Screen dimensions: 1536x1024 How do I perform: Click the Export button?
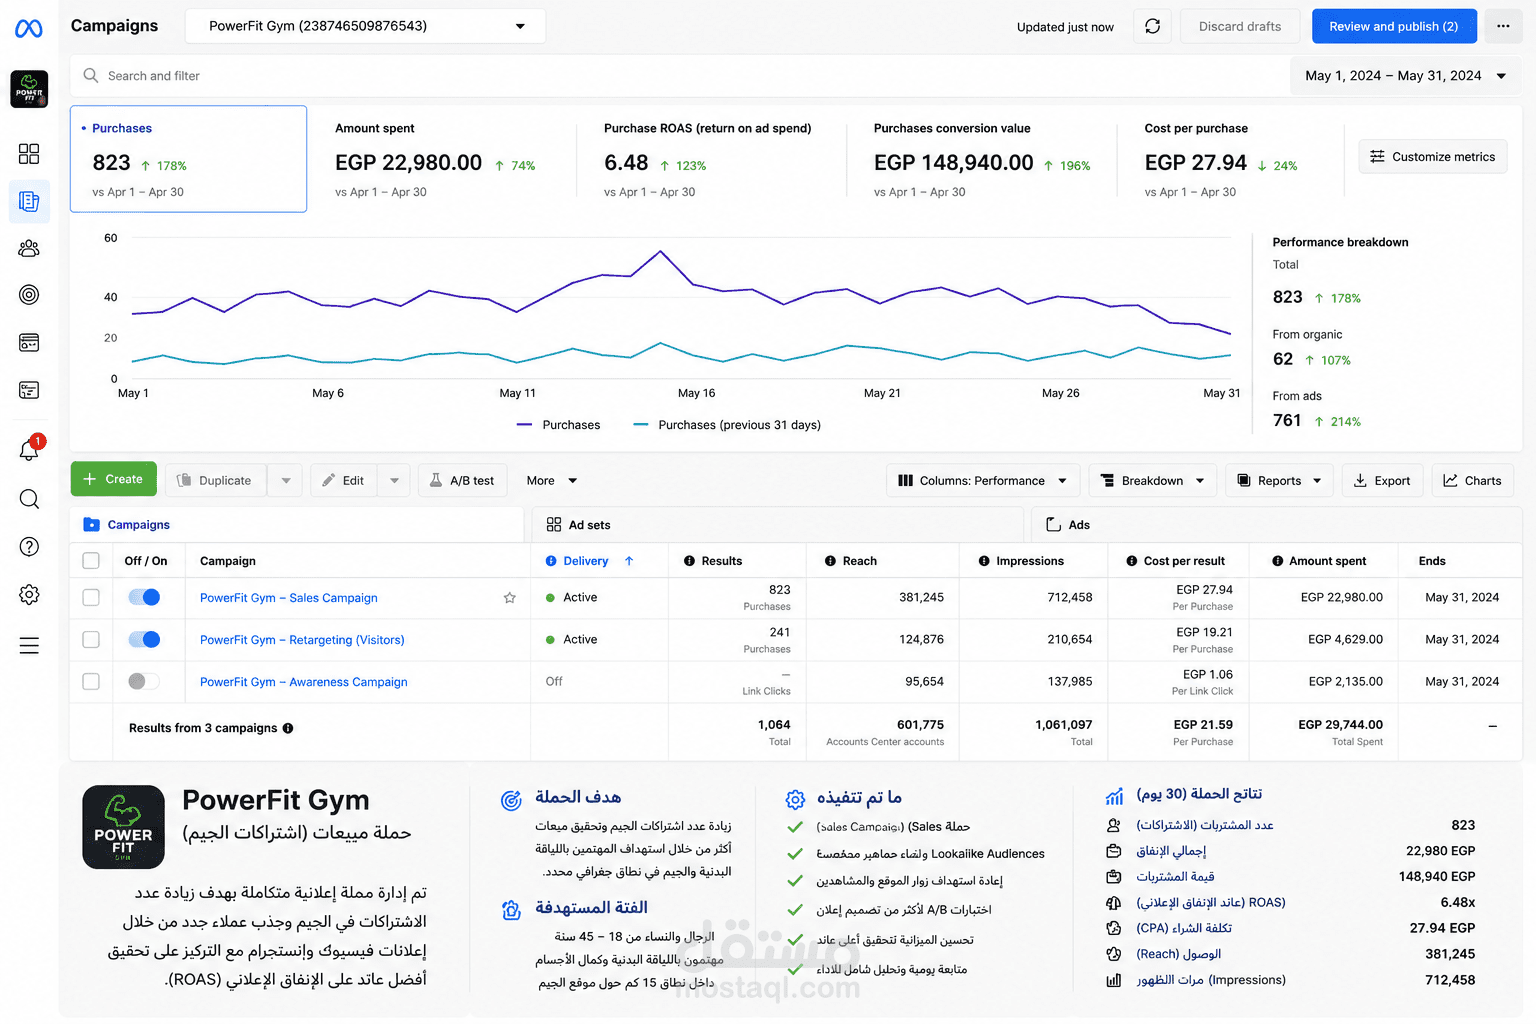(x=1382, y=481)
